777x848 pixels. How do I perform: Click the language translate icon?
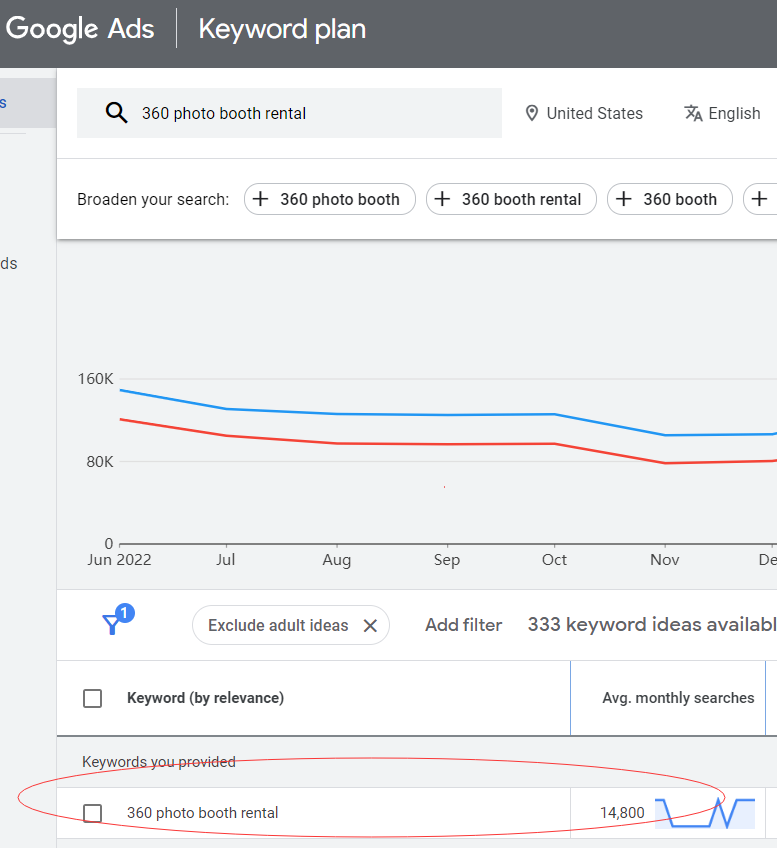(693, 113)
